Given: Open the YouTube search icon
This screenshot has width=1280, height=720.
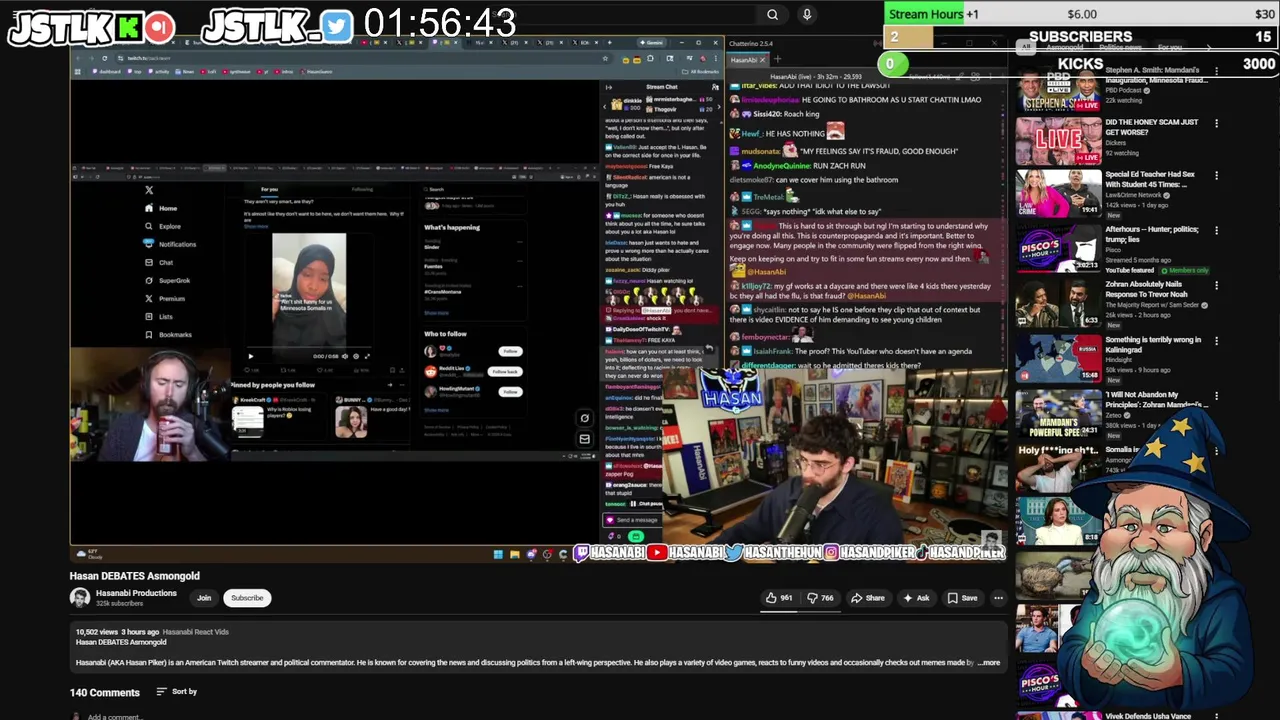Looking at the screenshot, I should click(x=772, y=15).
